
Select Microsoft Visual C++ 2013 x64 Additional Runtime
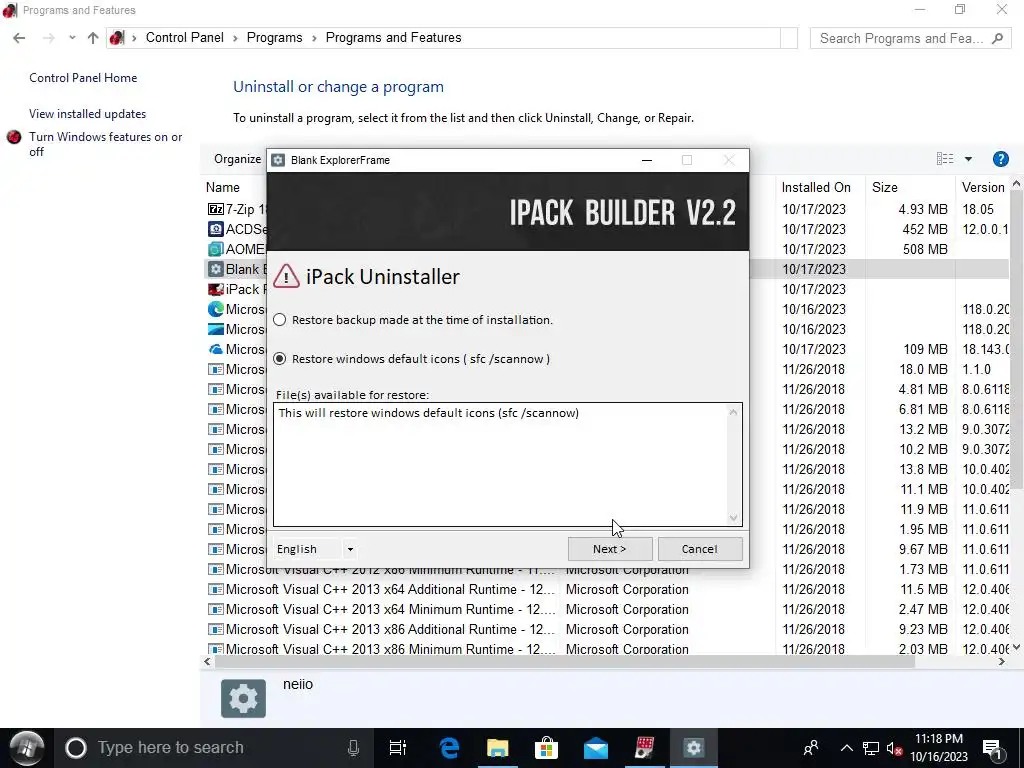click(x=390, y=589)
